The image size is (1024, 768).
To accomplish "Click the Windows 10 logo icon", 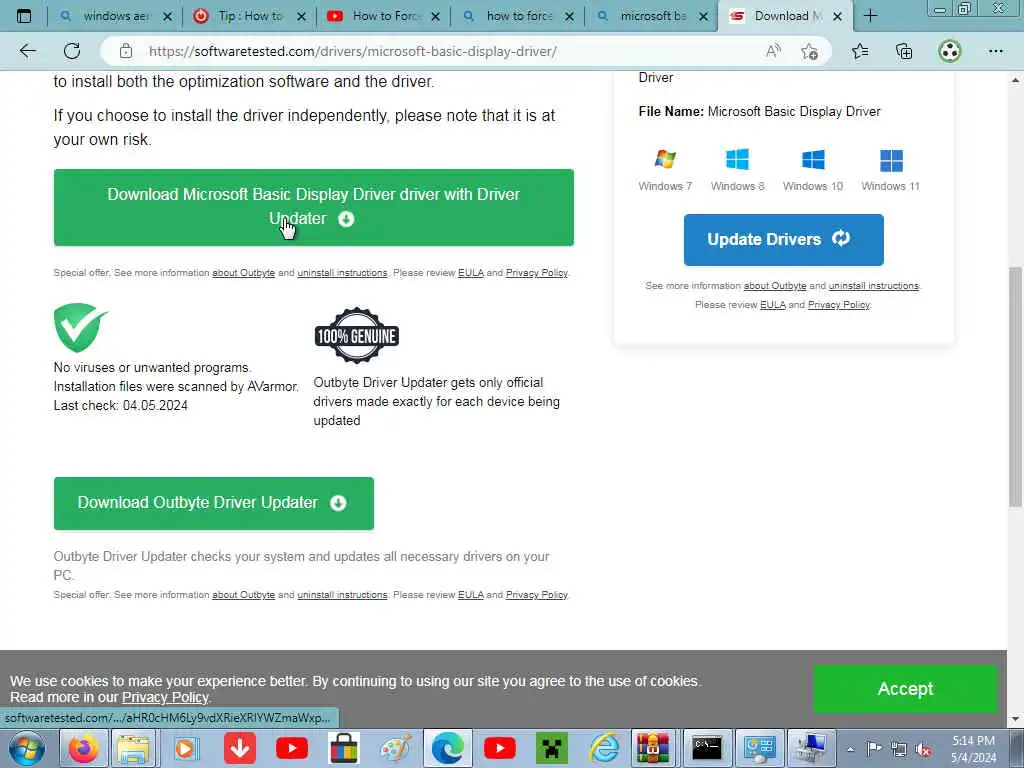I will coord(813,159).
